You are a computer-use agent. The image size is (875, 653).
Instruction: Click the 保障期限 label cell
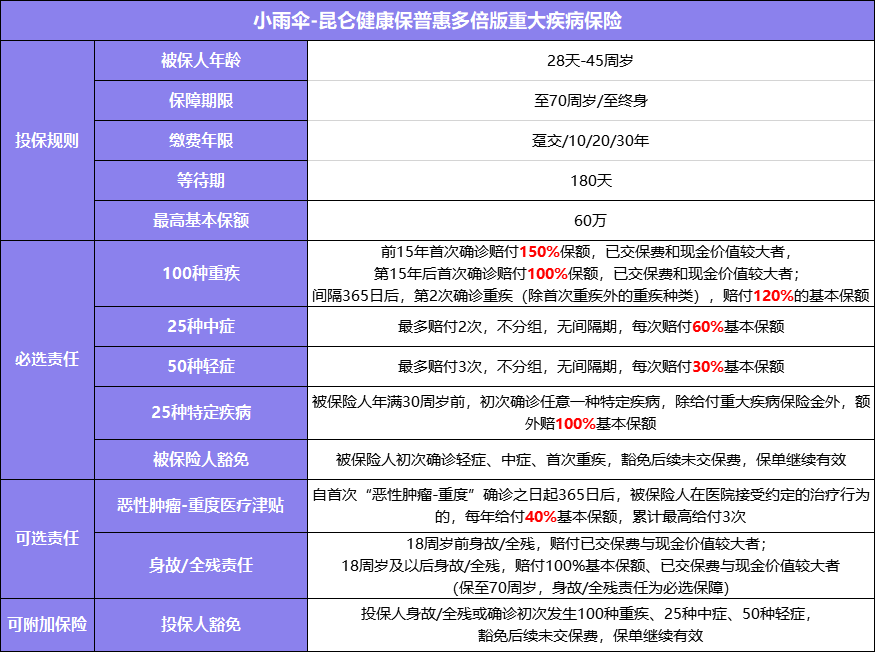(201, 100)
